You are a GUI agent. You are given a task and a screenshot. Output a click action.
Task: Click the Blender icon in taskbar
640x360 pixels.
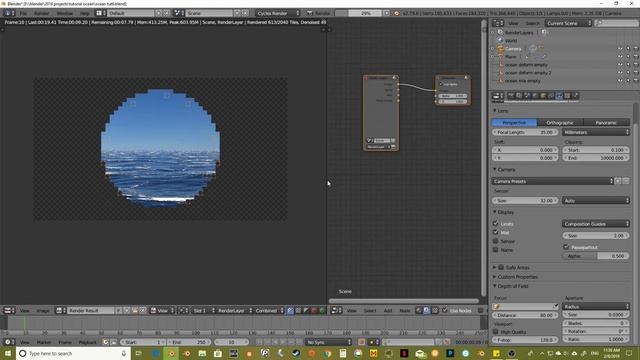172,353
